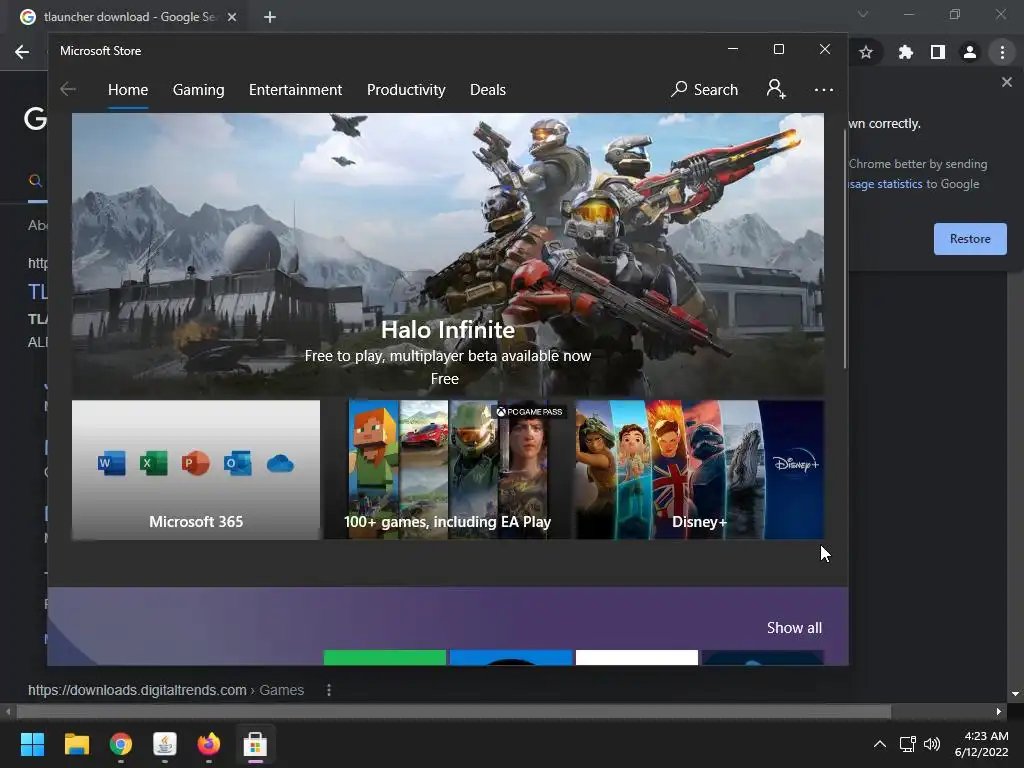Image resolution: width=1024 pixels, height=768 pixels.
Task: Close the tlauncher download tab
Action: click(232, 17)
